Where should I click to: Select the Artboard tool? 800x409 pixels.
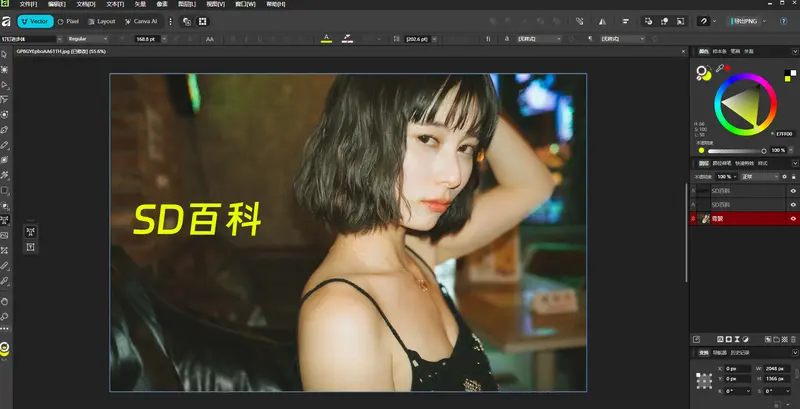pyautogui.click(x=5, y=69)
